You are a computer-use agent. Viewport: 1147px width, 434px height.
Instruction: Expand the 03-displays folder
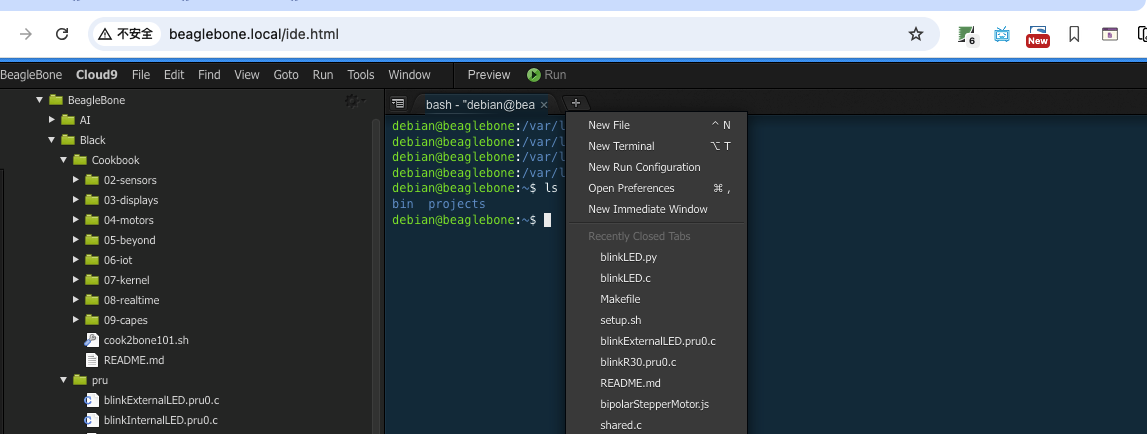point(76,200)
